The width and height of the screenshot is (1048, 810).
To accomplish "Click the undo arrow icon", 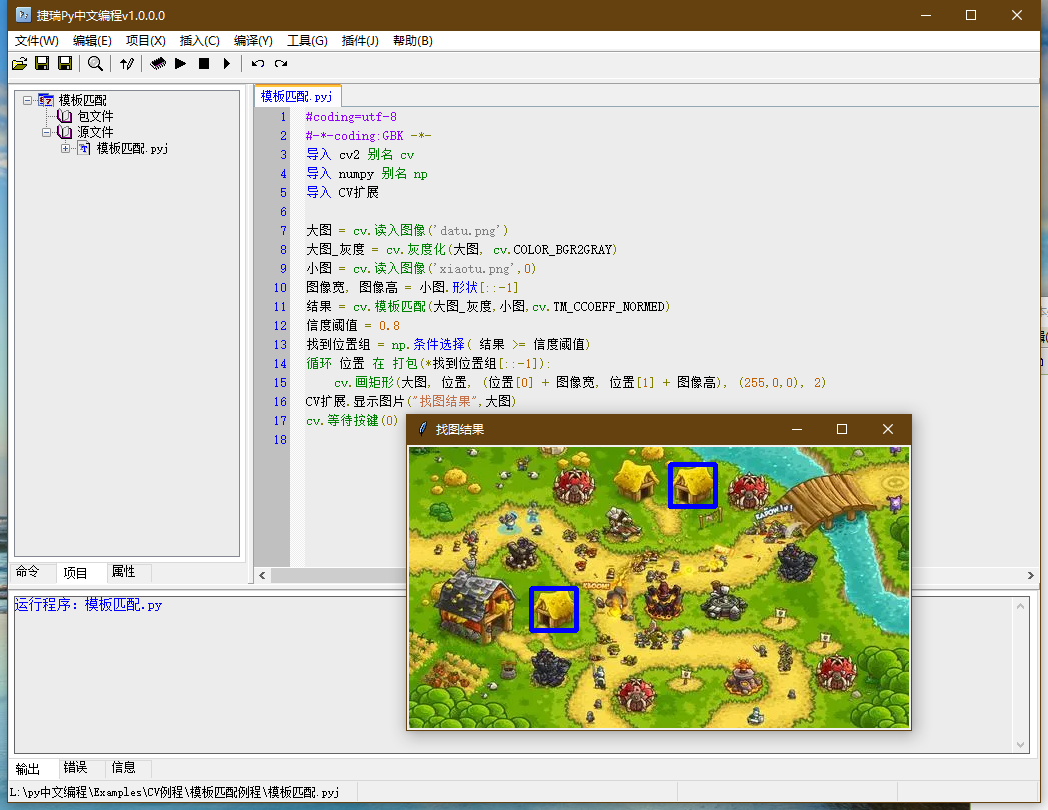I will (257, 63).
